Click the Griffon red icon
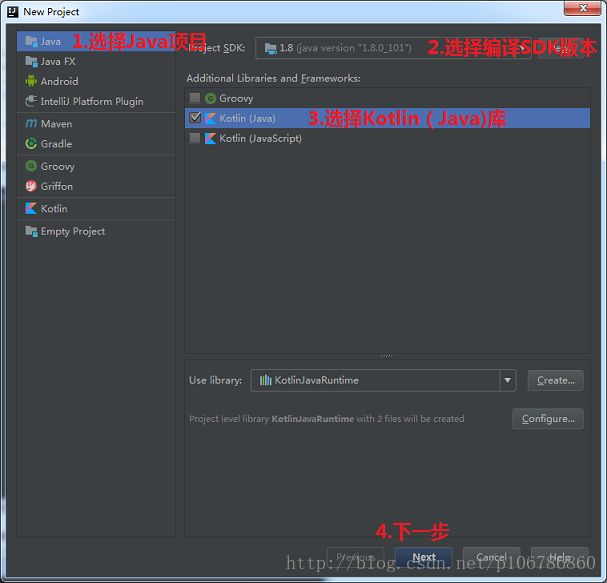 (x=31, y=186)
